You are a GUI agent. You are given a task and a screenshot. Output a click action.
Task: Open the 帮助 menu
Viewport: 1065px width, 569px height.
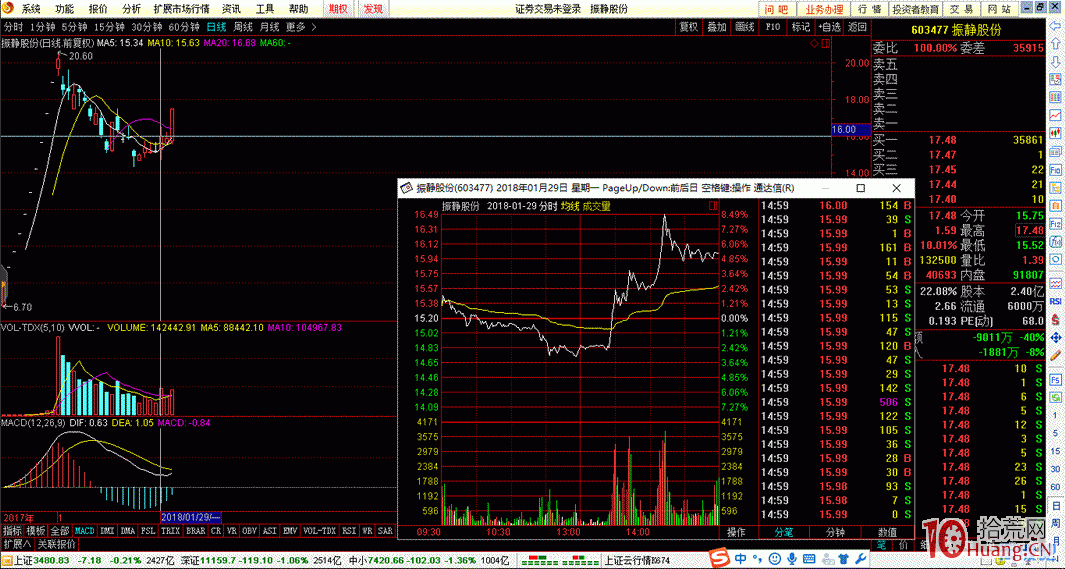[x=298, y=9]
